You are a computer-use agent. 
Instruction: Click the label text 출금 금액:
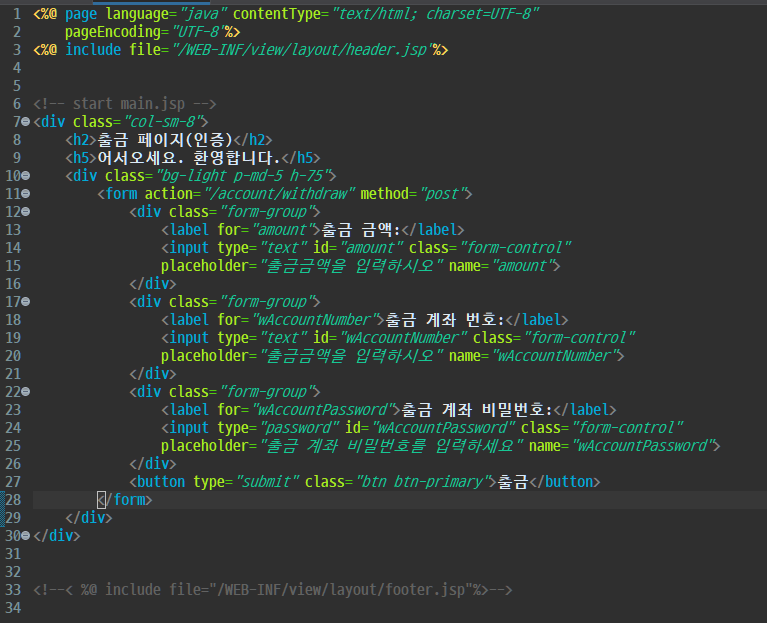pyautogui.click(x=361, y=230)
